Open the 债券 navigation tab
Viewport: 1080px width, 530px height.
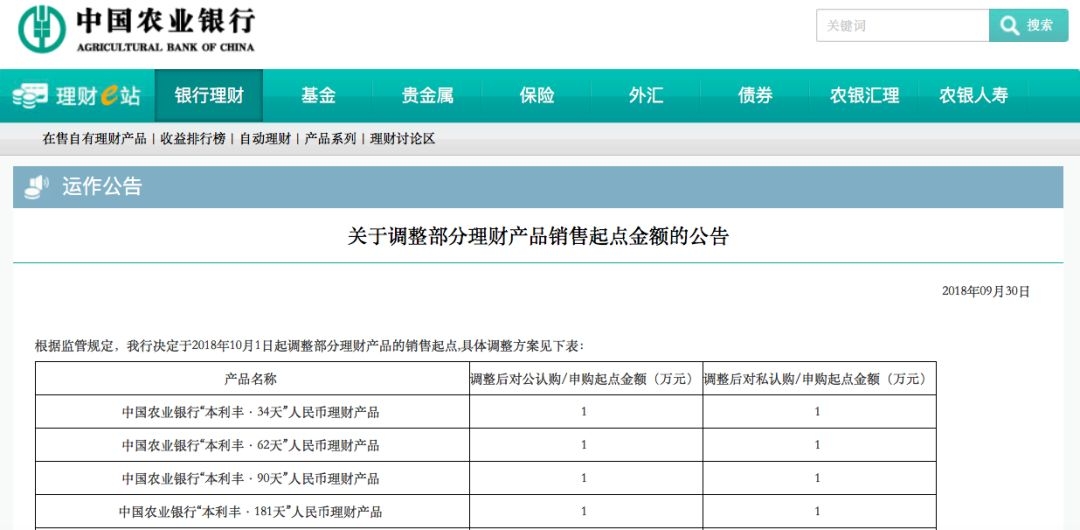[755, 95]
